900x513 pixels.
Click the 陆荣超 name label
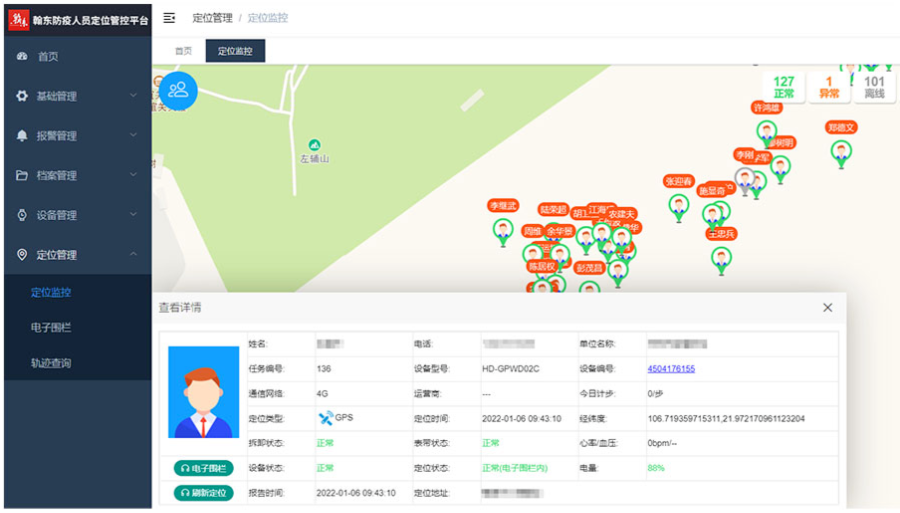pyautogui.click(x=553, y=209)
